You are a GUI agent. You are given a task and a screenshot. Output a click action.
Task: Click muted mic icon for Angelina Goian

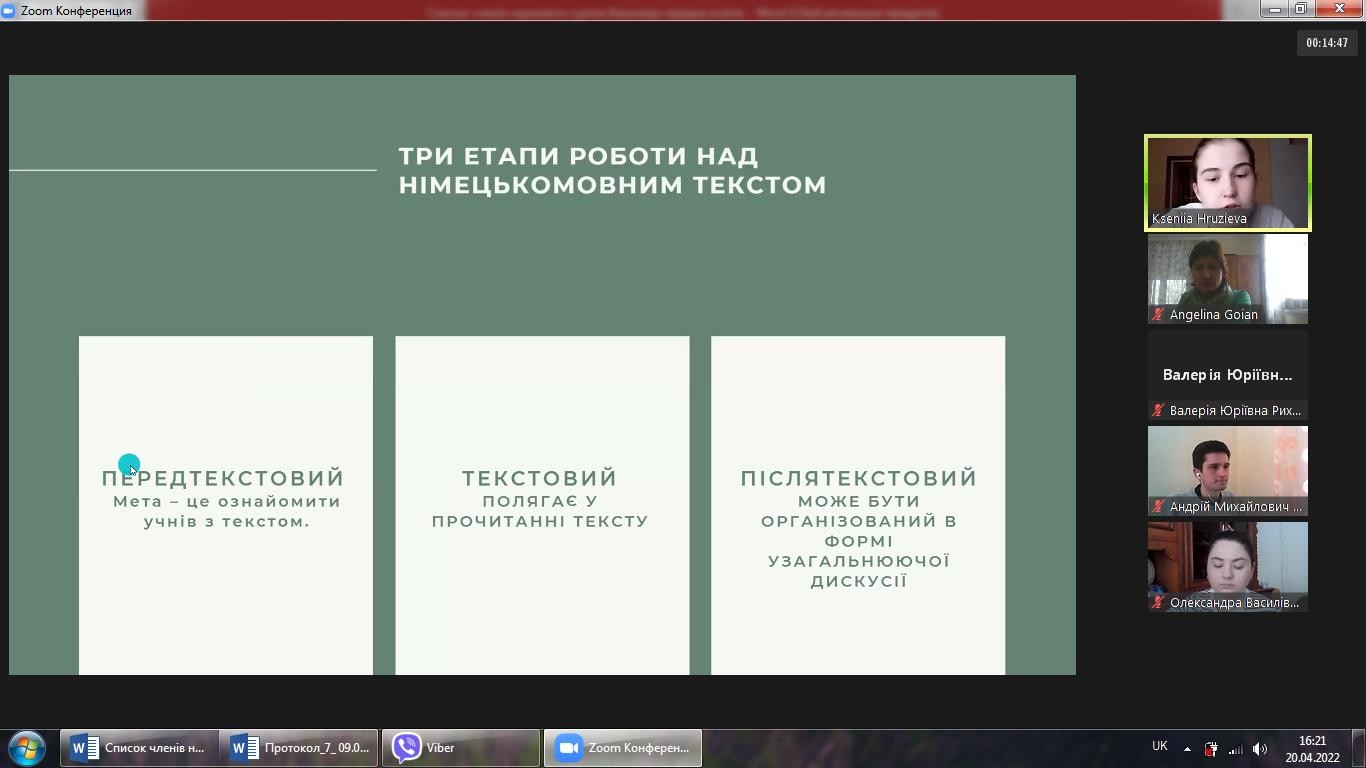[x=1158, y=314]
